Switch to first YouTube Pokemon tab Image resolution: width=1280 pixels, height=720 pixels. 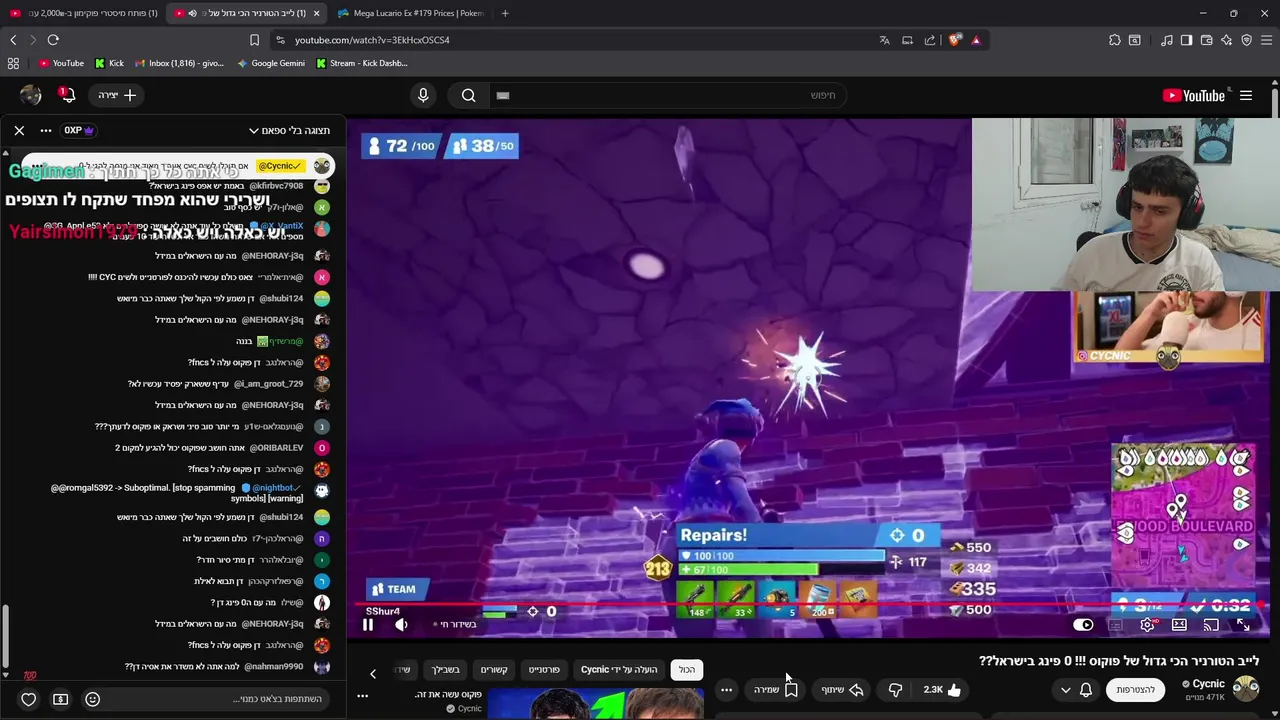point(82,13)
